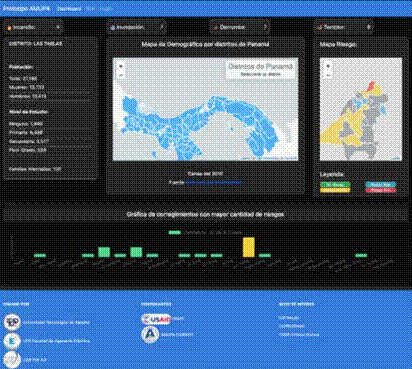Click the Incendio fire icon

(x=9, y=28)
